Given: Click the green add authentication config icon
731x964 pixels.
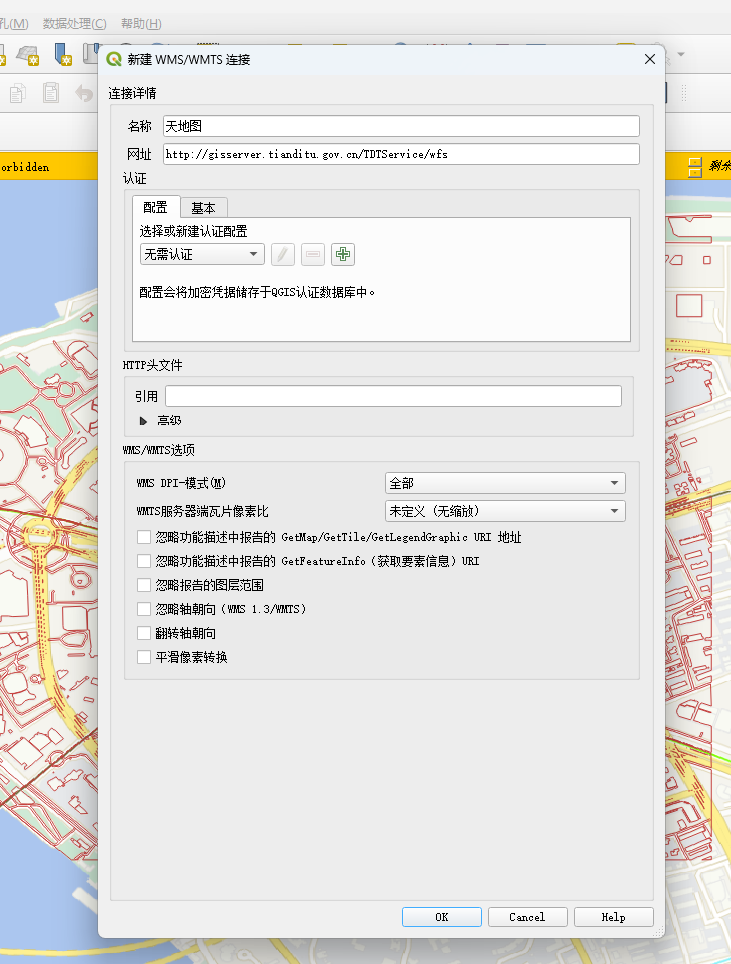Looking at the screenshot, I should pyautogui.click(x=343, y=255).
